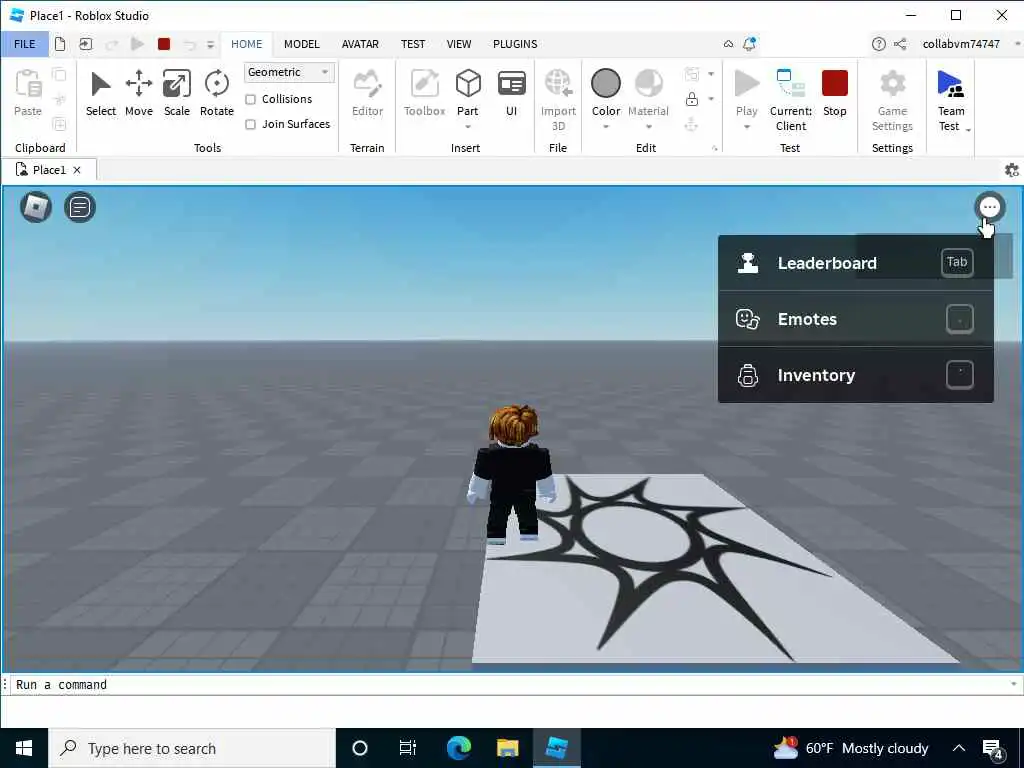Switch to the TEST tab
This screenshot has height=768, width=1024.
coord(413,44)
